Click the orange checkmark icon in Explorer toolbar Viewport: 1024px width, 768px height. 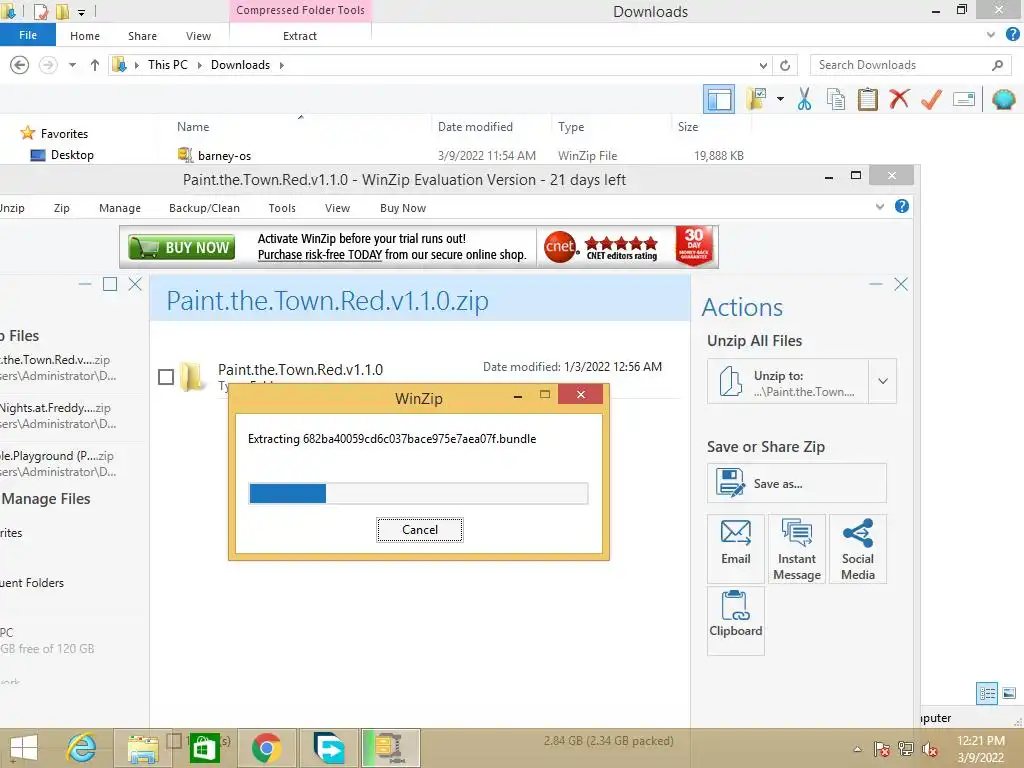pyautogui.click(x=931, y=99)
